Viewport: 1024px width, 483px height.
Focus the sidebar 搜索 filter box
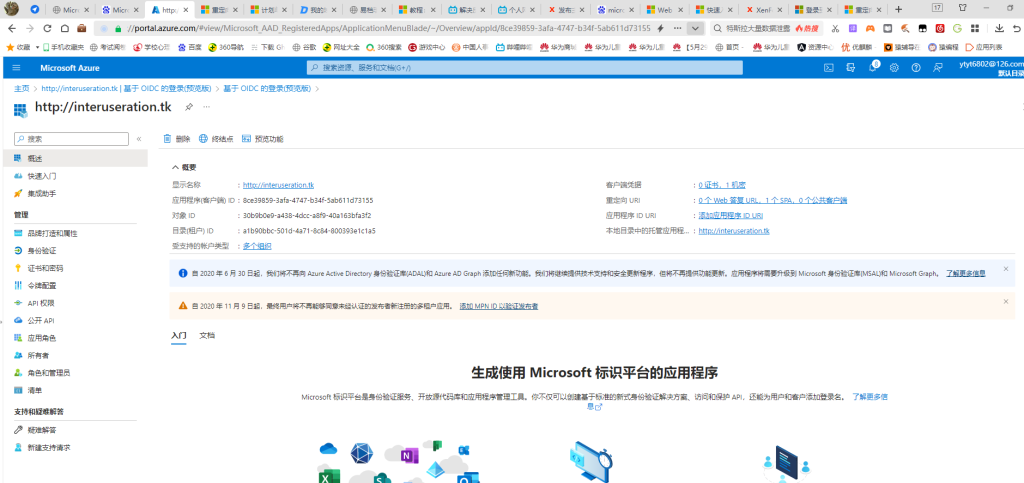tap(71, 139)
